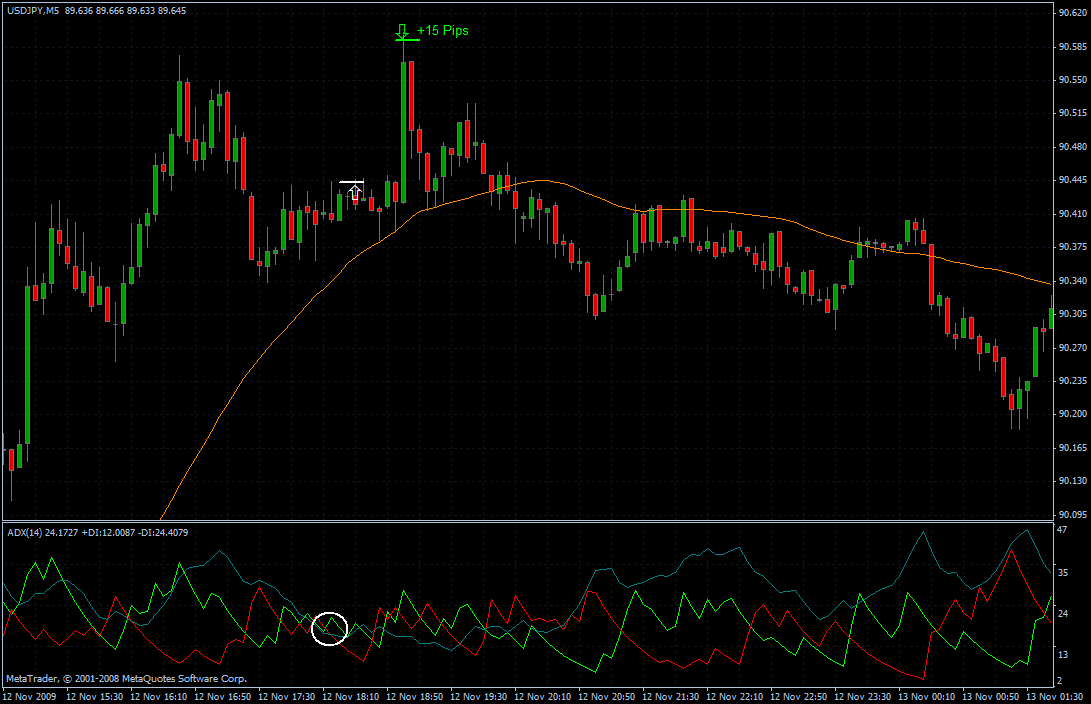The width and height of the screenshot is (1091, 704).
Task: Click price scale label 90.550
Action: (1073, 80)
